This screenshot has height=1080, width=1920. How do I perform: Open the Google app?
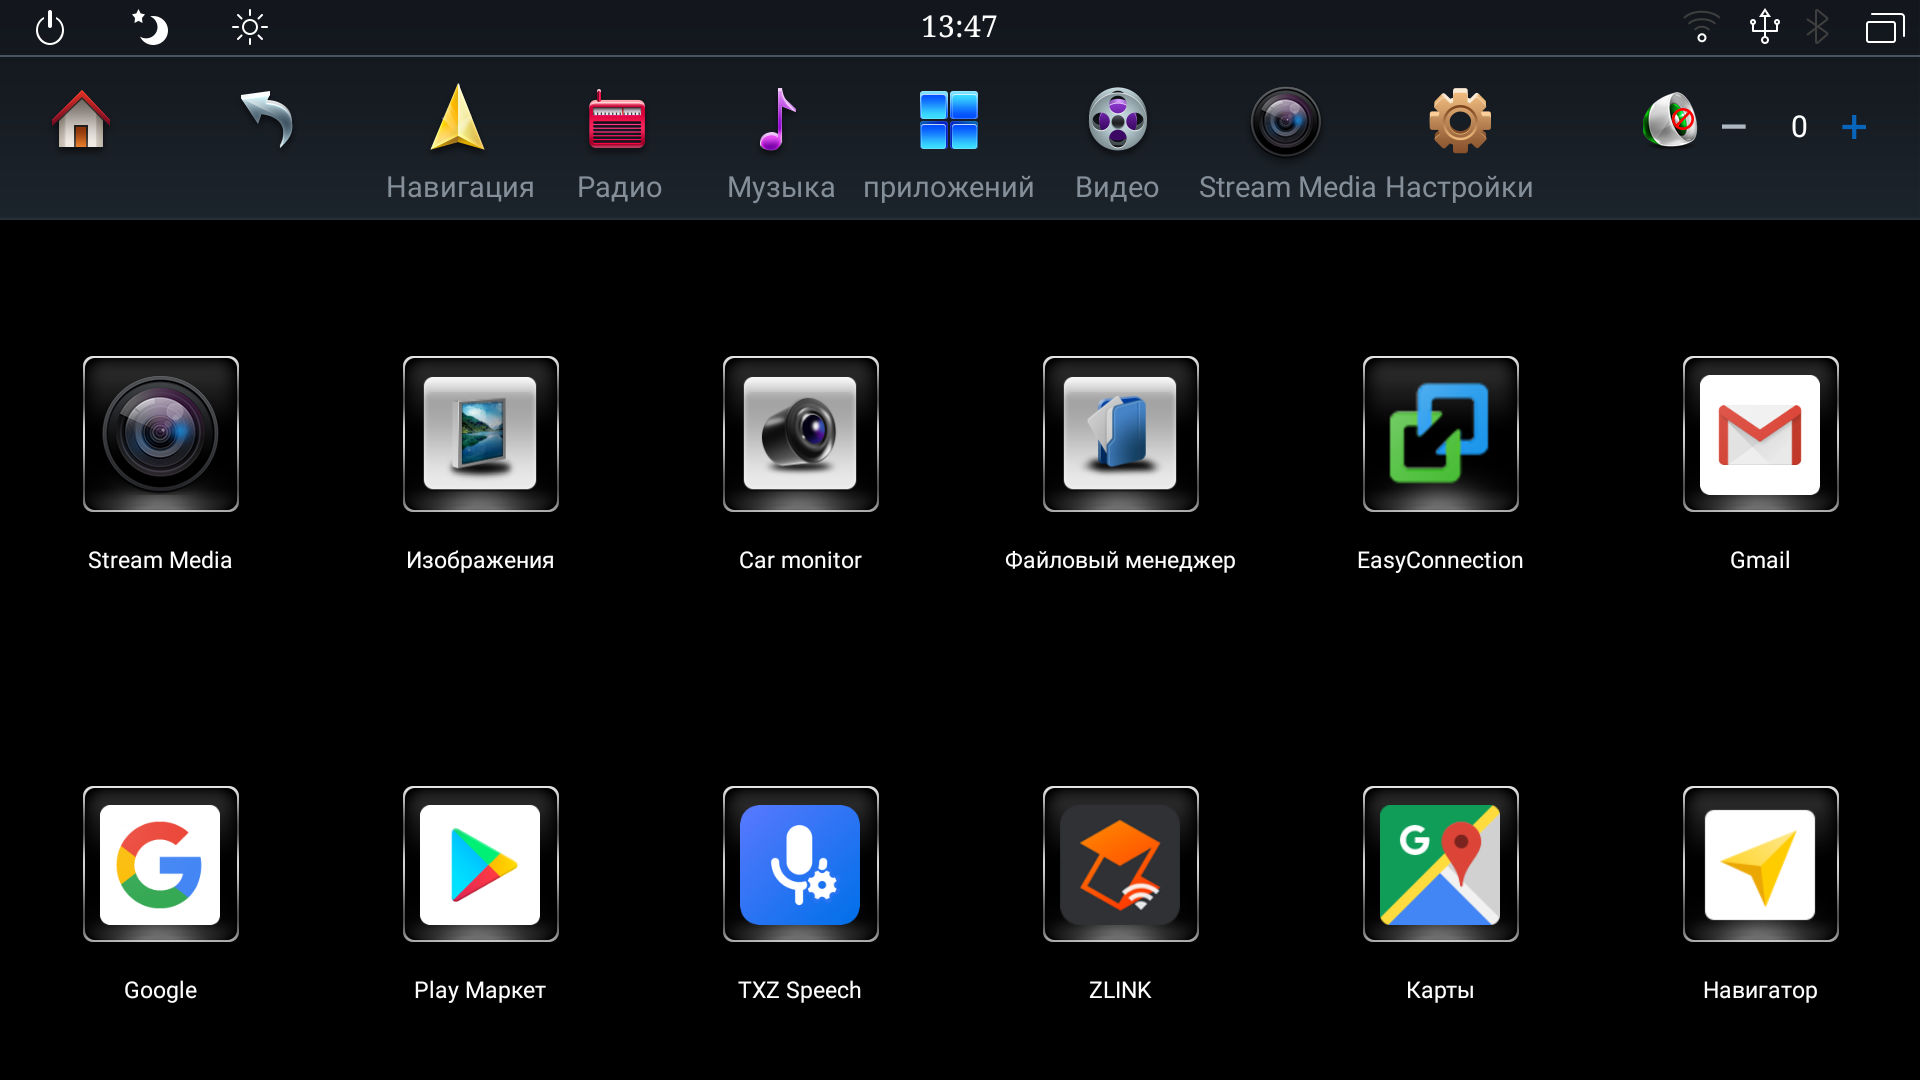pyautogui.click(x=161, y=864)
